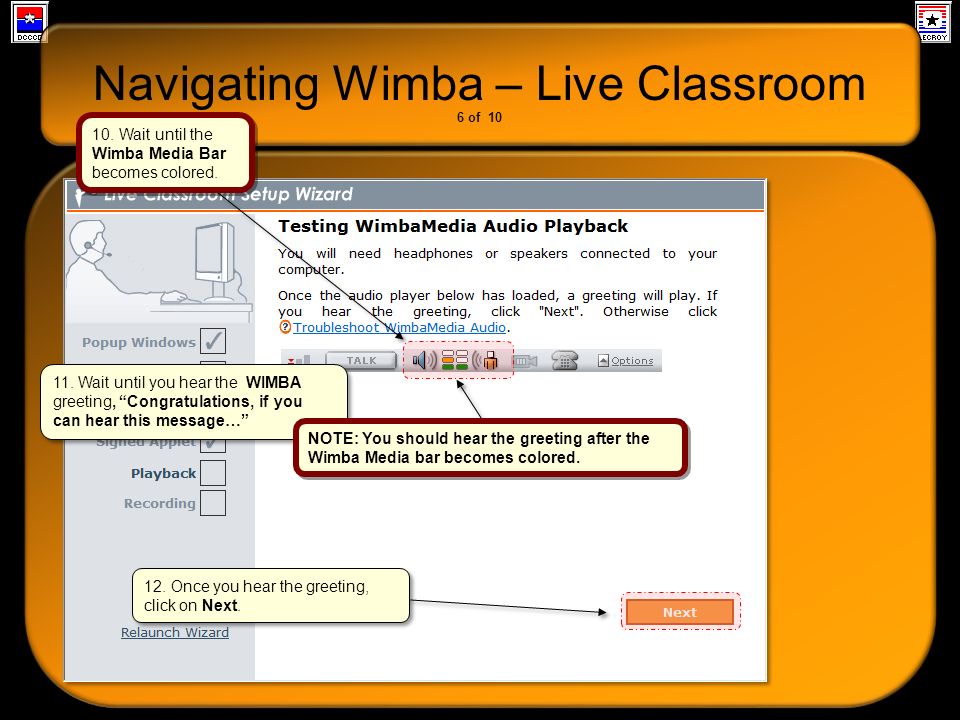
Task: Select the Recording step label
Action: (x=160, y=503)
